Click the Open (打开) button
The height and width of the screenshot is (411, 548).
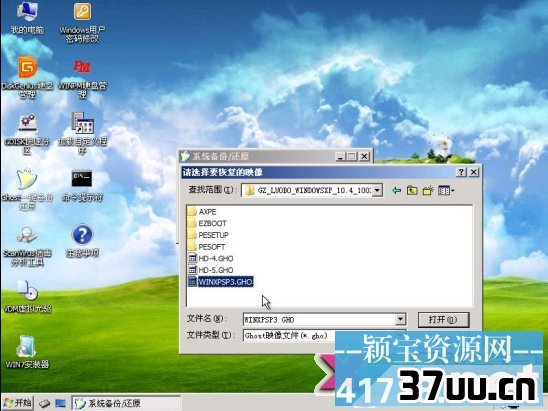(x=443, y=320)
